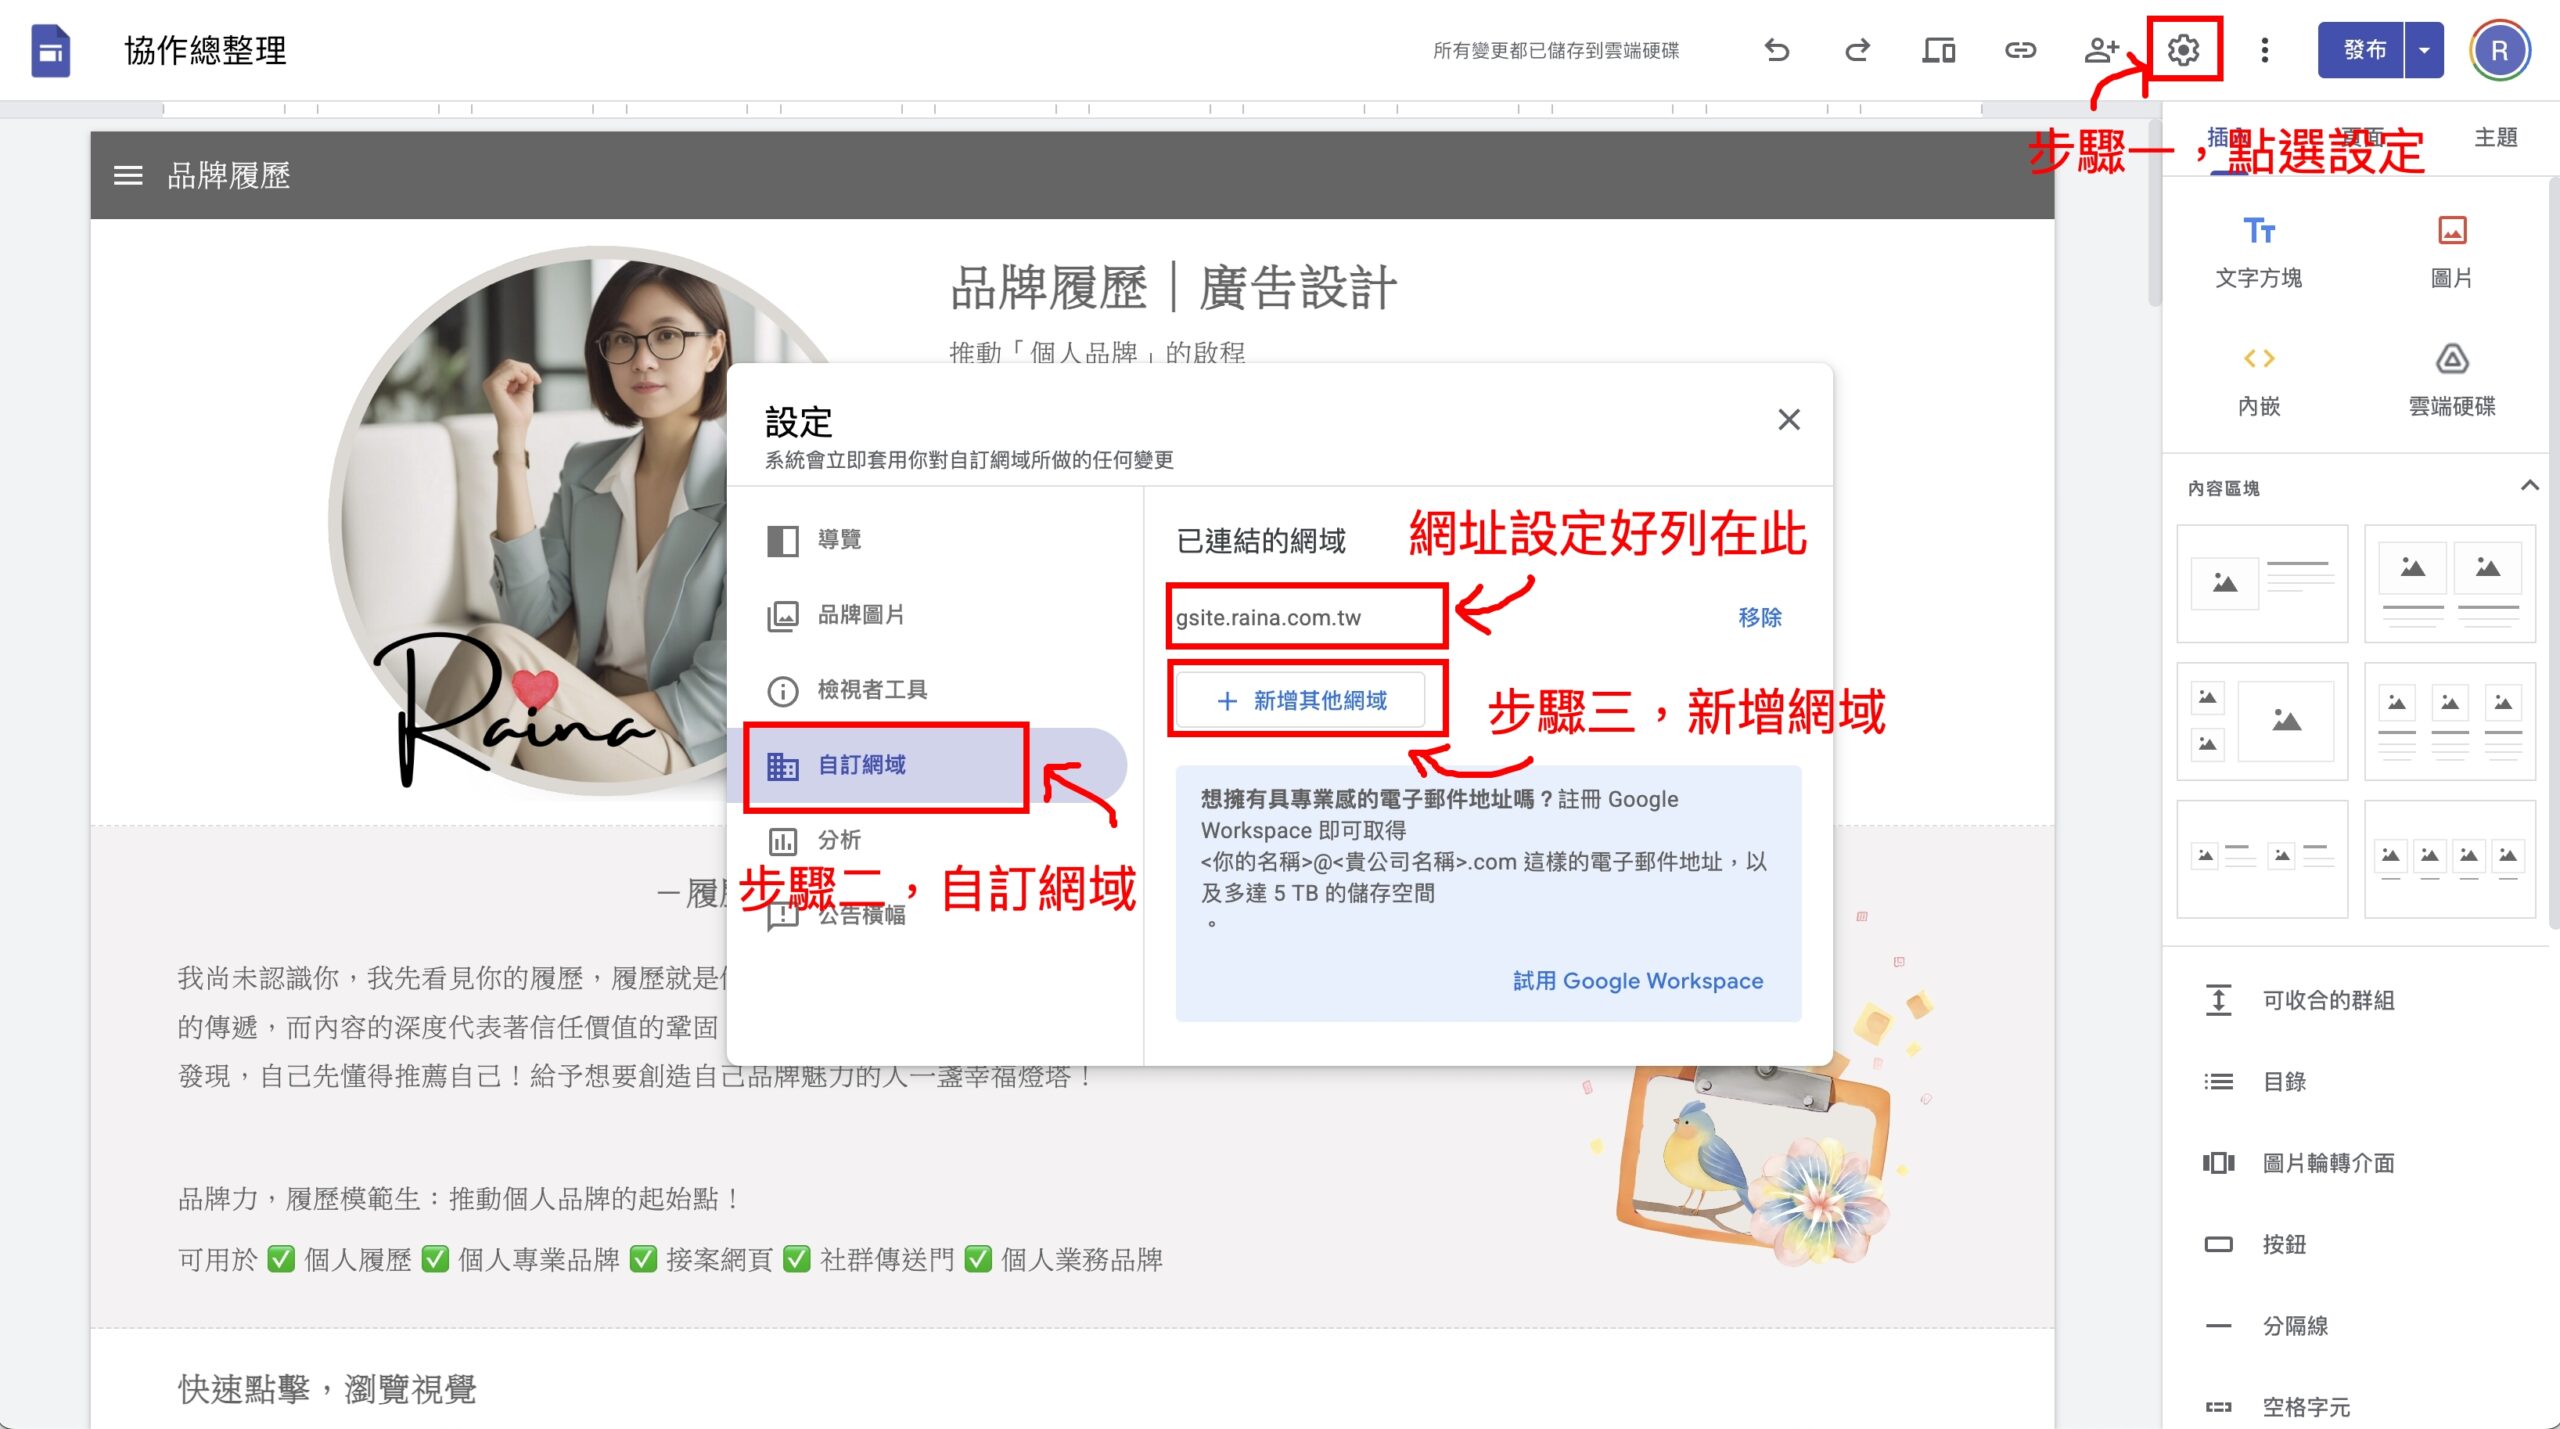
Task: Select 導覽 in settings sidebar
Action: point(838,540)
